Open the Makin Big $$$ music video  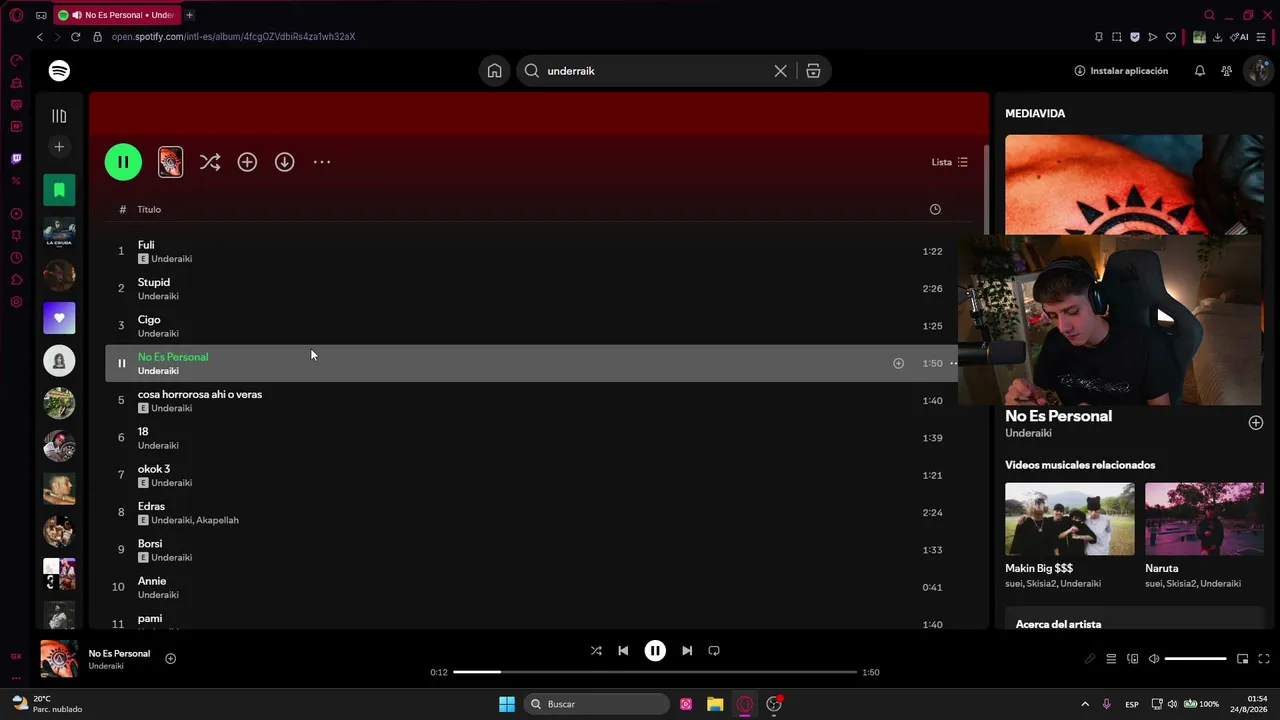pyautogui.click(x=1069, y=519)
